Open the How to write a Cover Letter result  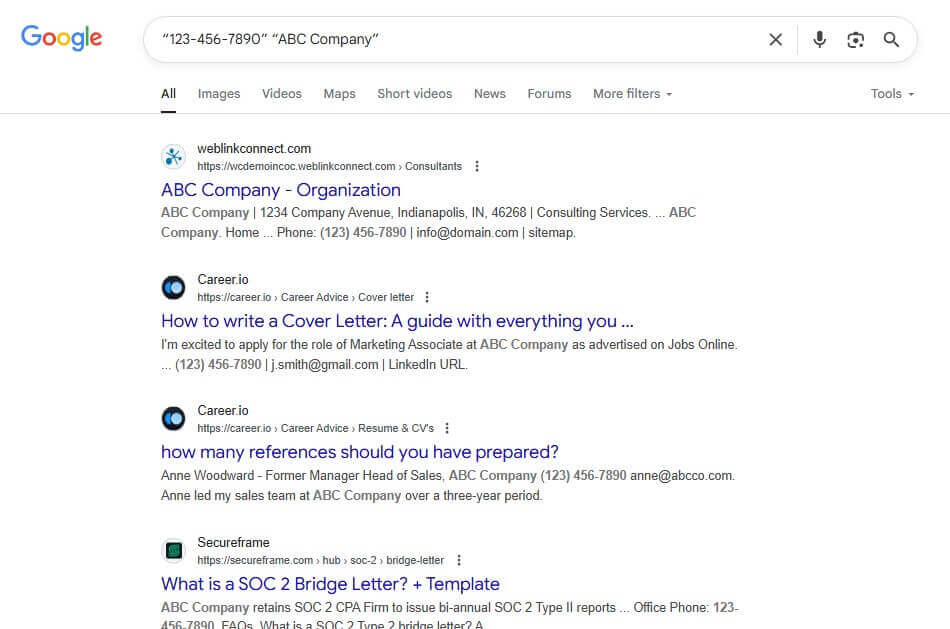[397, 321]
